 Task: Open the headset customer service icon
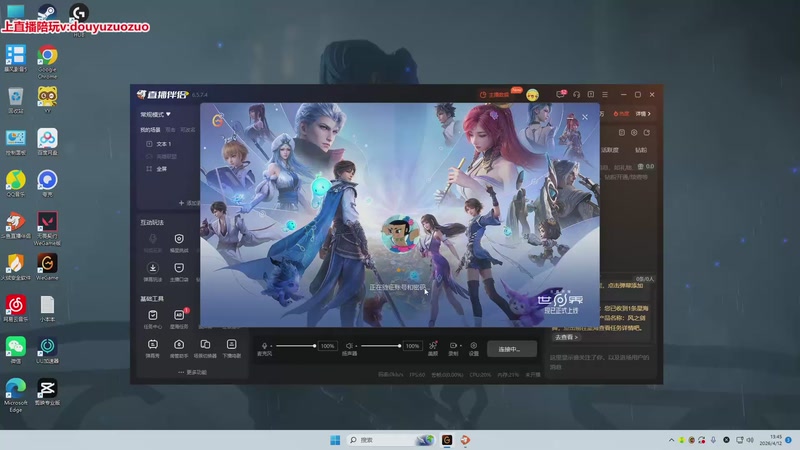click(x=577, y=94)
